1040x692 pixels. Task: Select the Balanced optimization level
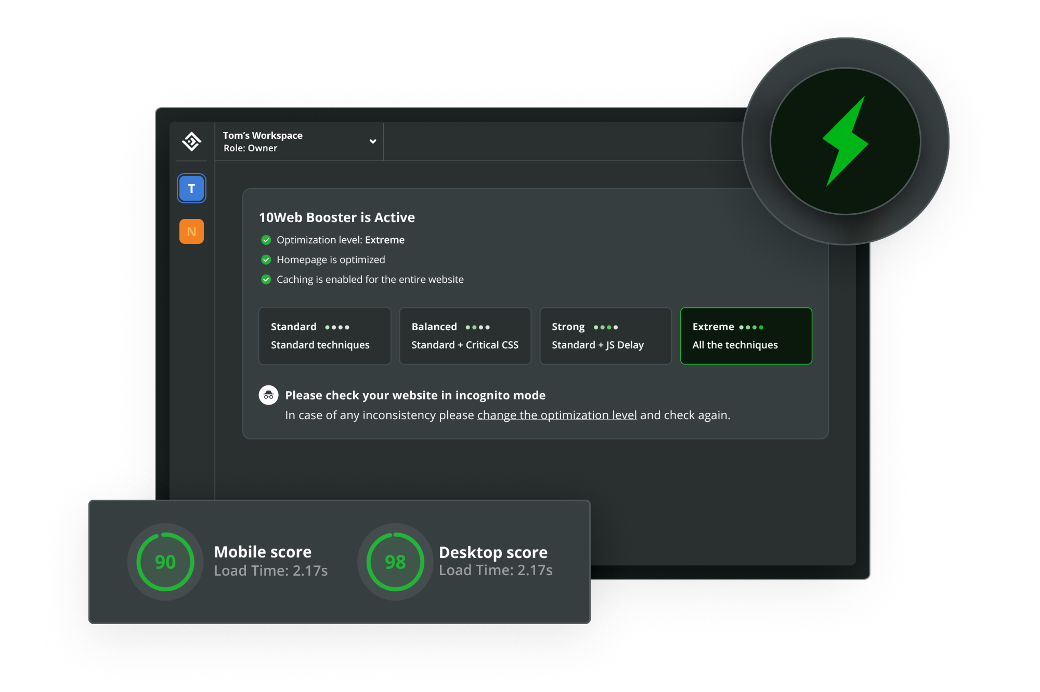[x=465, y=336]
